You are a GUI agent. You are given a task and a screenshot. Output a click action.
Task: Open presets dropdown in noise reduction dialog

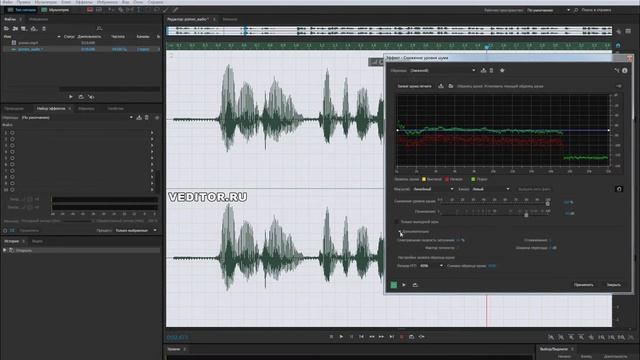pyautogui.click(x=442, y=70)
